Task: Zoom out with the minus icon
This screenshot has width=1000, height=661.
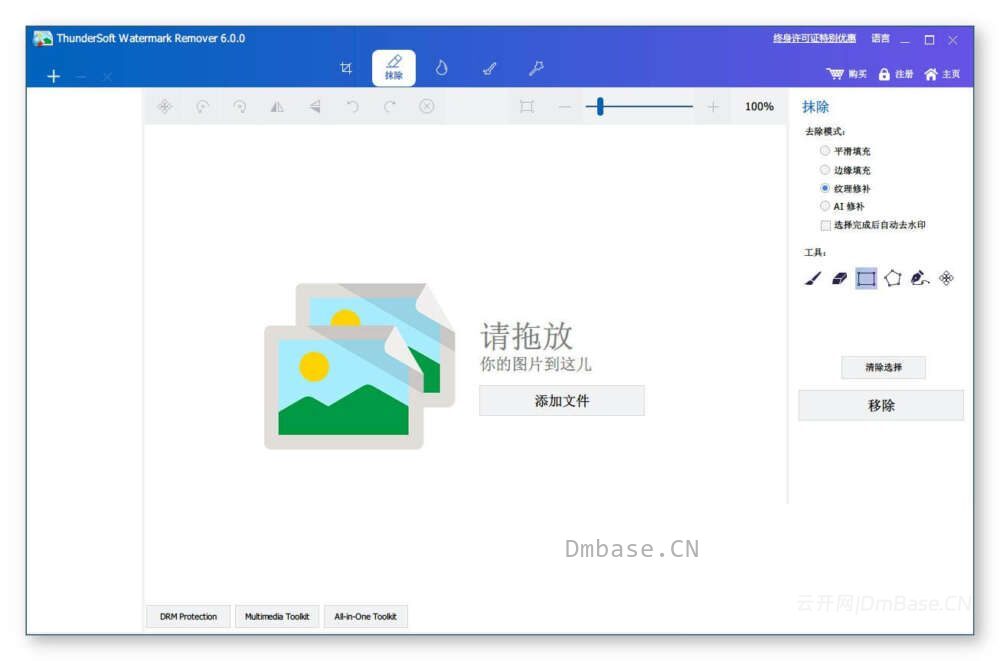Action: pyautogui.click(x=564, y=107)
